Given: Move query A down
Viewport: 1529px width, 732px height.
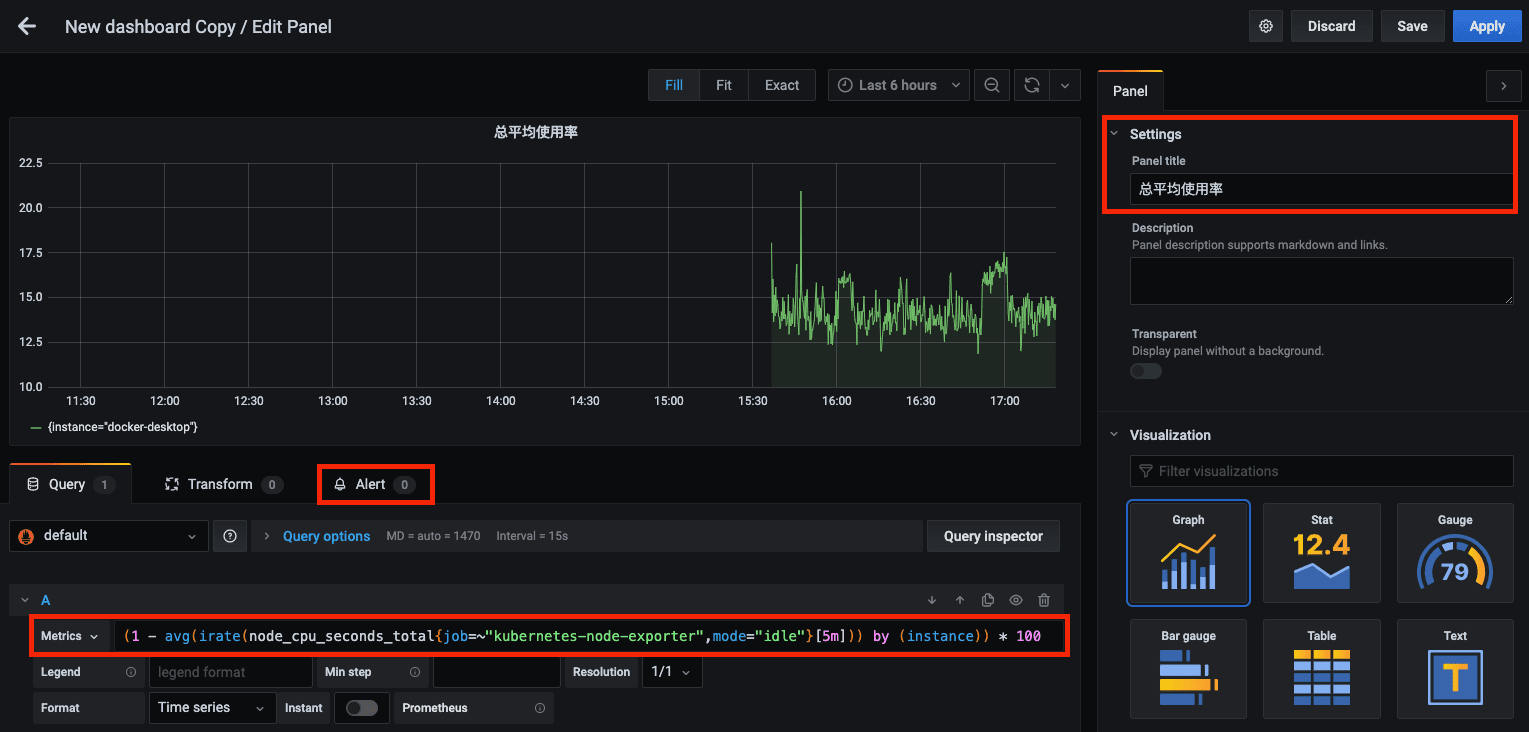Looking at the screenshot, I should coord(932,600).
